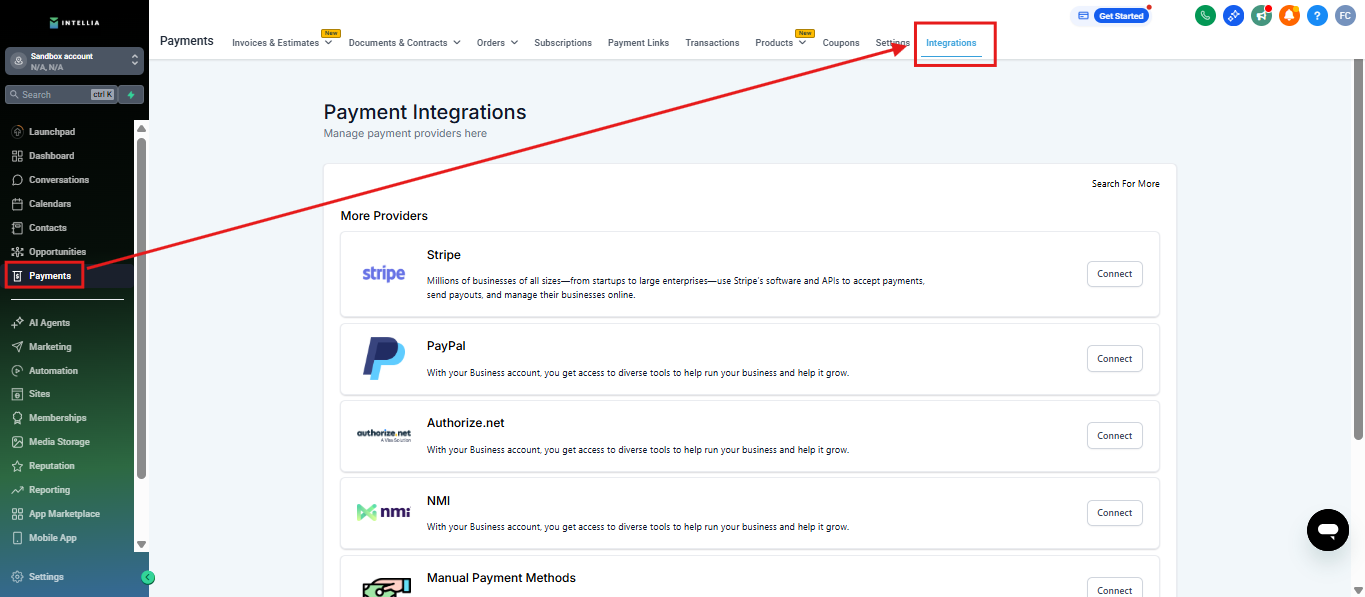
Task: Click the blue question mark help icon
Action: coord(1317,16)
